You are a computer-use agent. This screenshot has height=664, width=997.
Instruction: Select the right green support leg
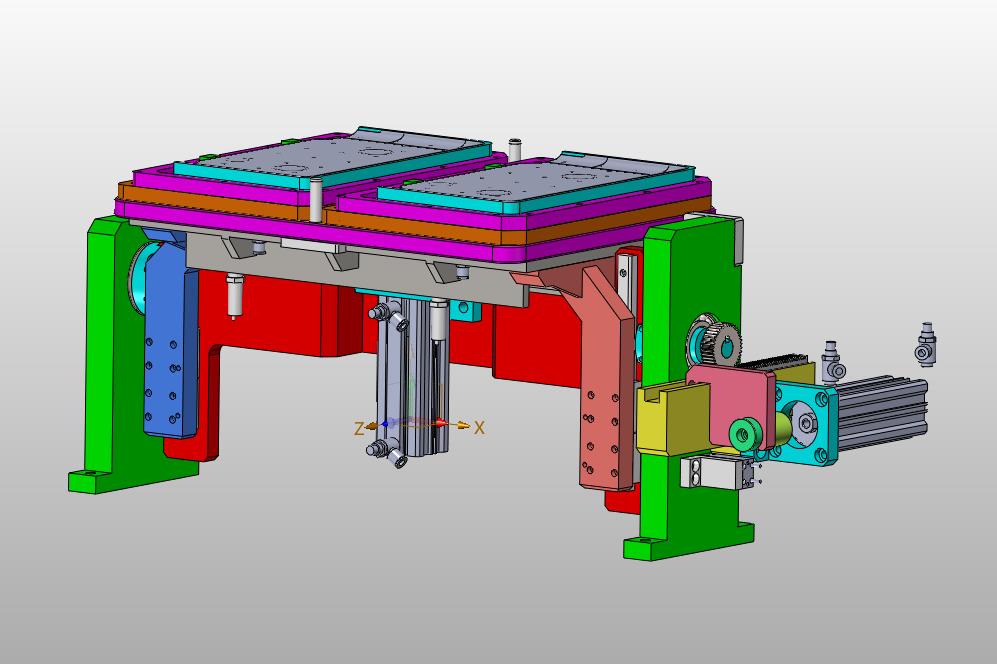tap(690, 388)
